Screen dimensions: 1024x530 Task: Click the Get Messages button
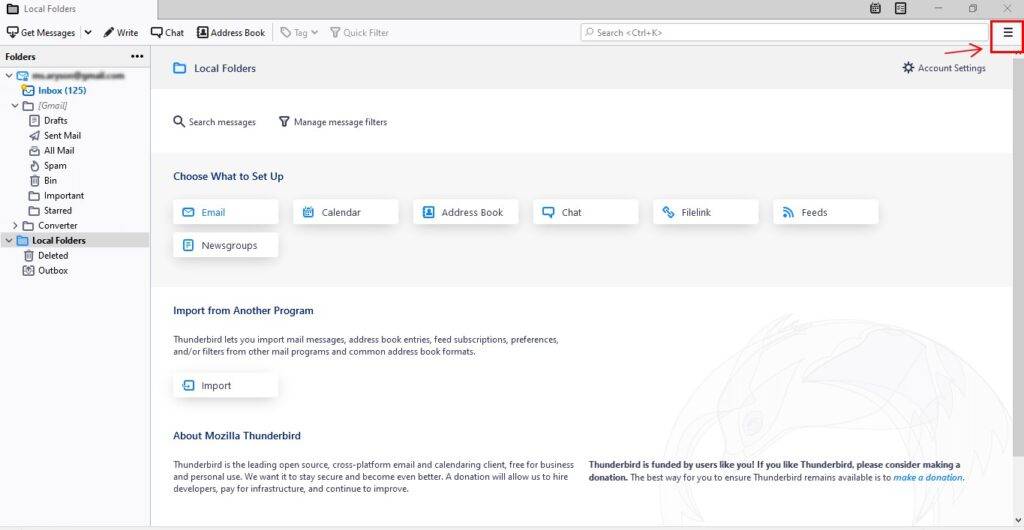coord(40,33)
